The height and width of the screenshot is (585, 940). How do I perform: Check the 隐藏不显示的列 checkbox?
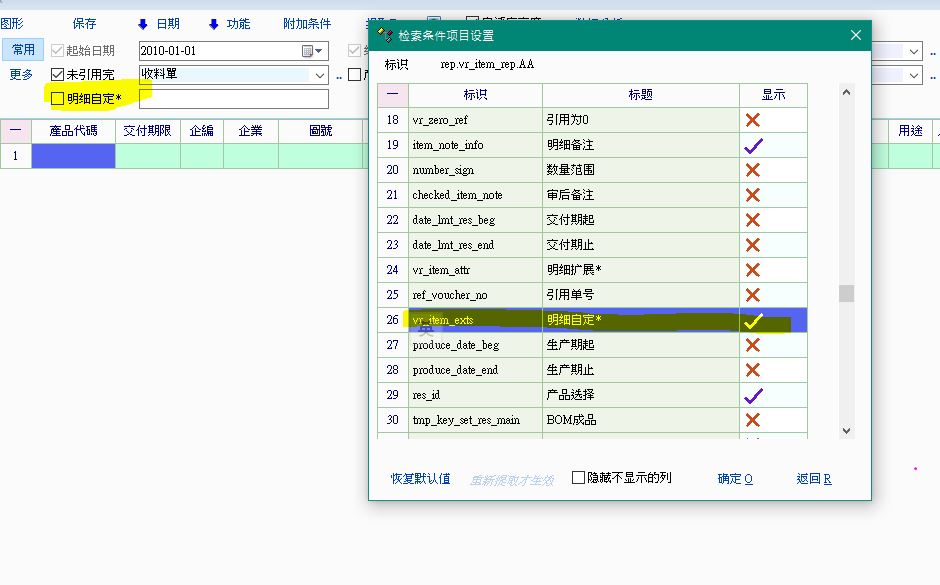578,478
